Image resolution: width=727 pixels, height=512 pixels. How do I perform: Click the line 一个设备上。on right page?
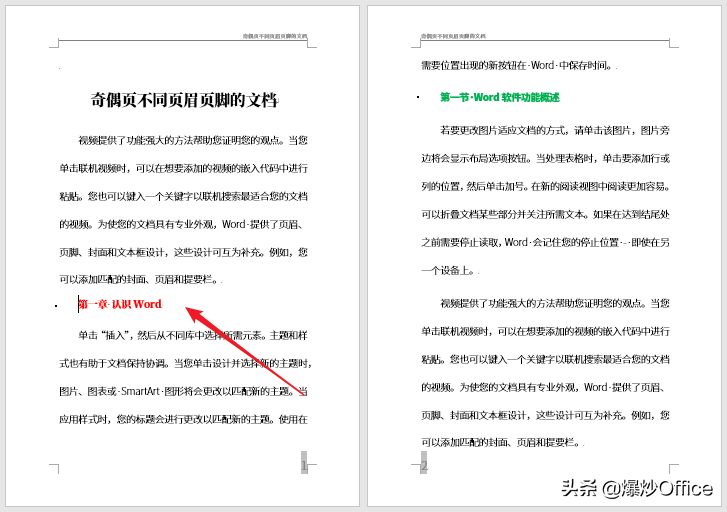coord(448,270)
